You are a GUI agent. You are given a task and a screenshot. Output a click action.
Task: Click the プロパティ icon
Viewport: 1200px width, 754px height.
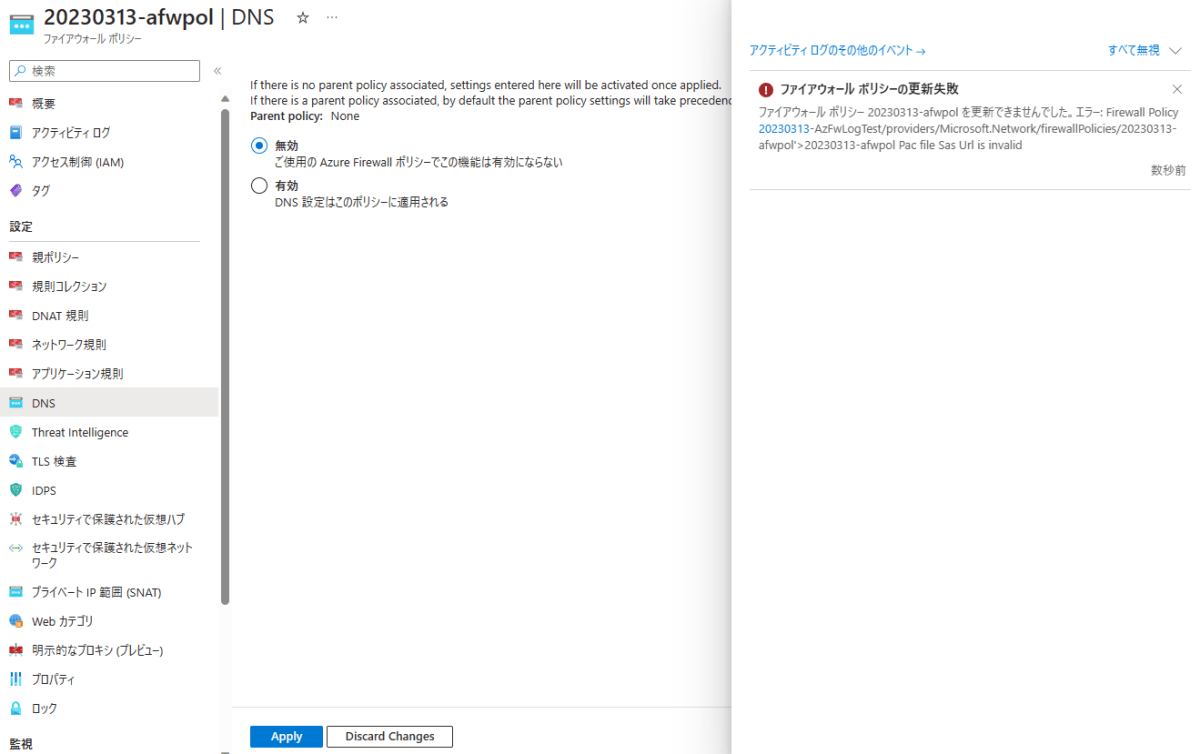tap(15, 679)
